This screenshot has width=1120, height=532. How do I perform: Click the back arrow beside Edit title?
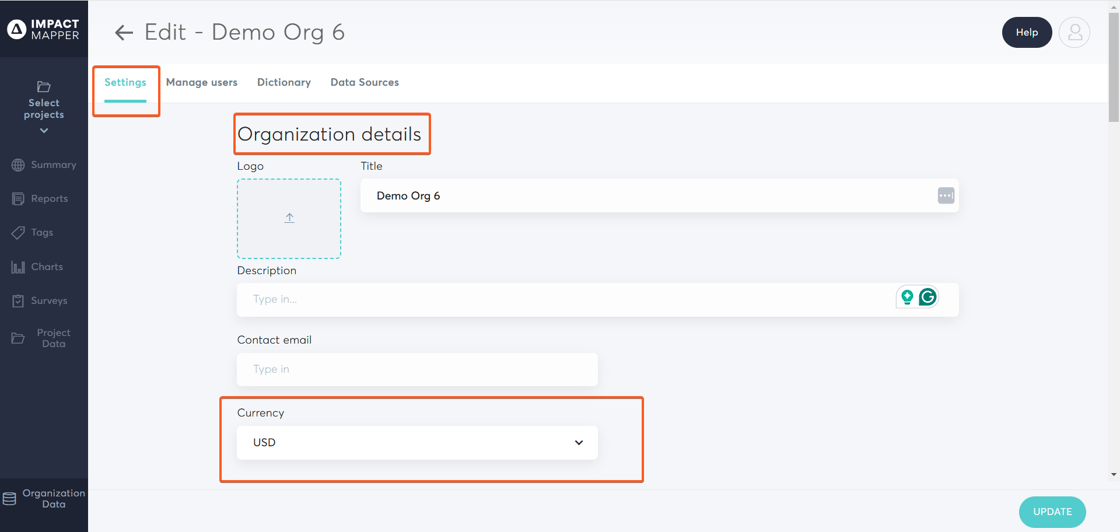click(123, 33)
